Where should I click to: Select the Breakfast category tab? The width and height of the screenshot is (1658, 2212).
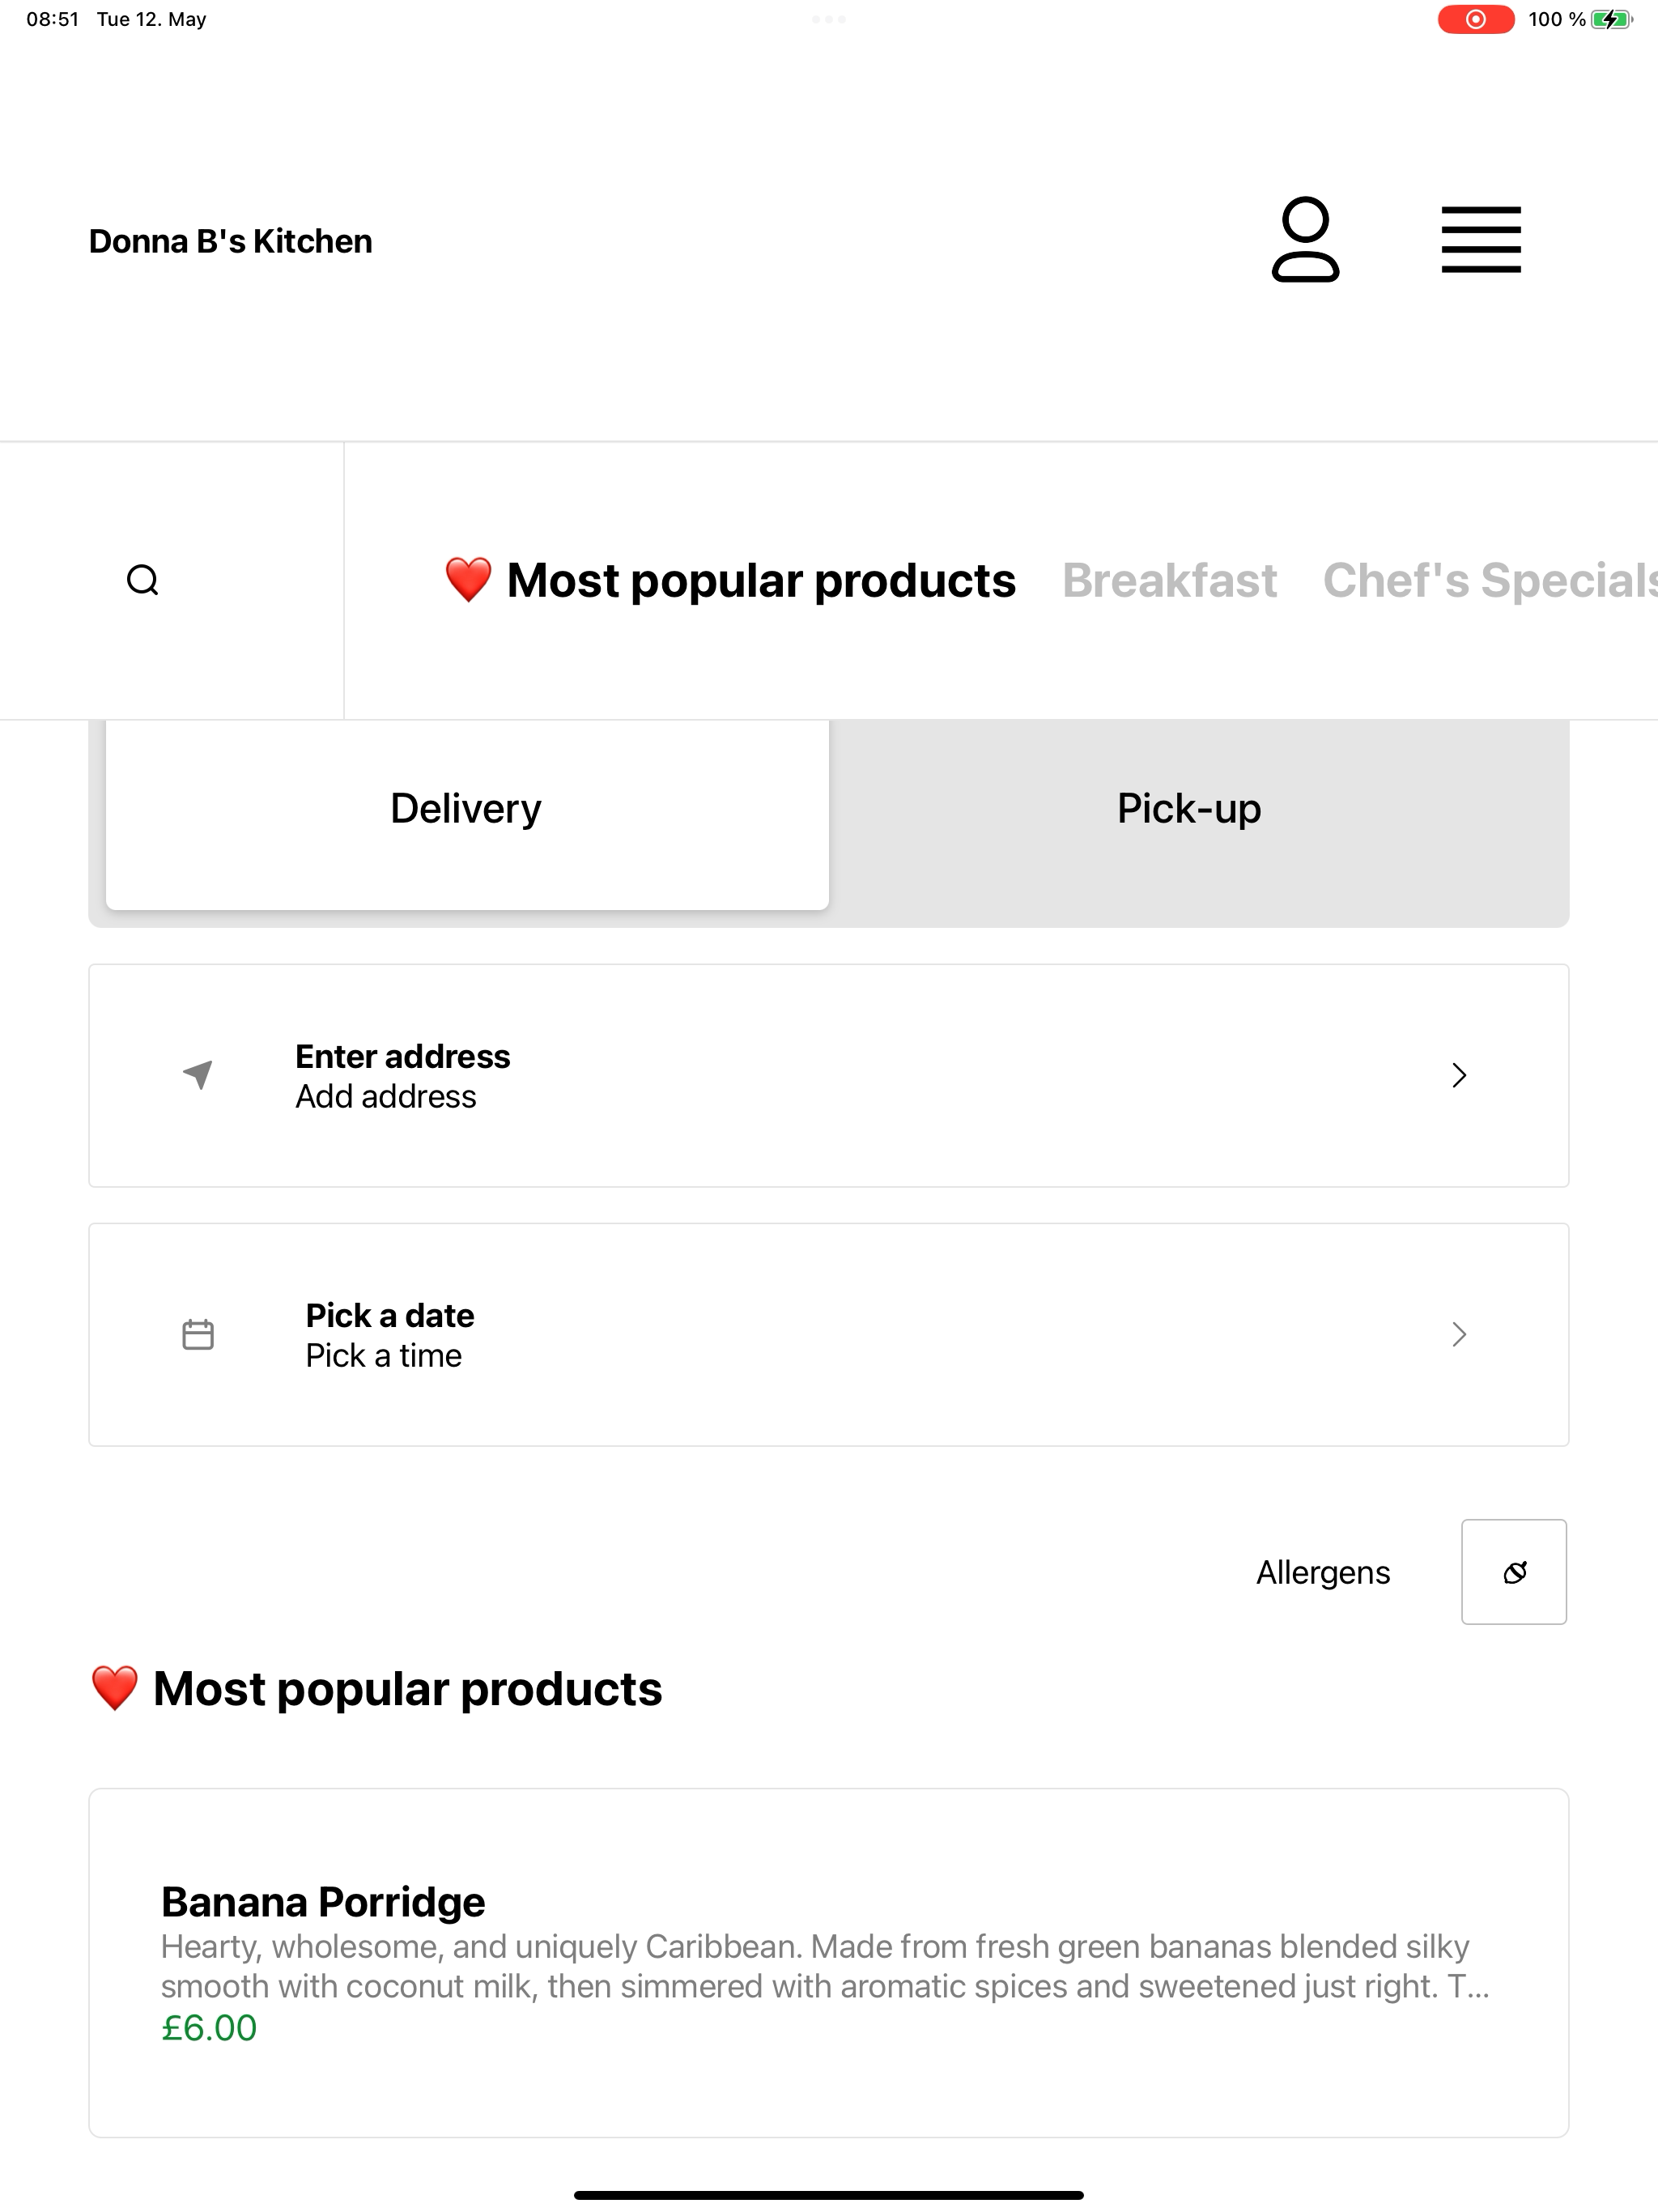[1169, 580]
